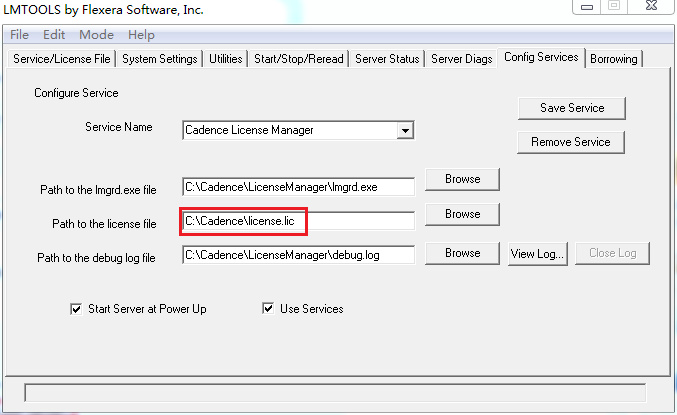Viewport: 677px width, 415px height.
Task: Open the File menu
Action: pyautogui.click(x=19, y=35)
